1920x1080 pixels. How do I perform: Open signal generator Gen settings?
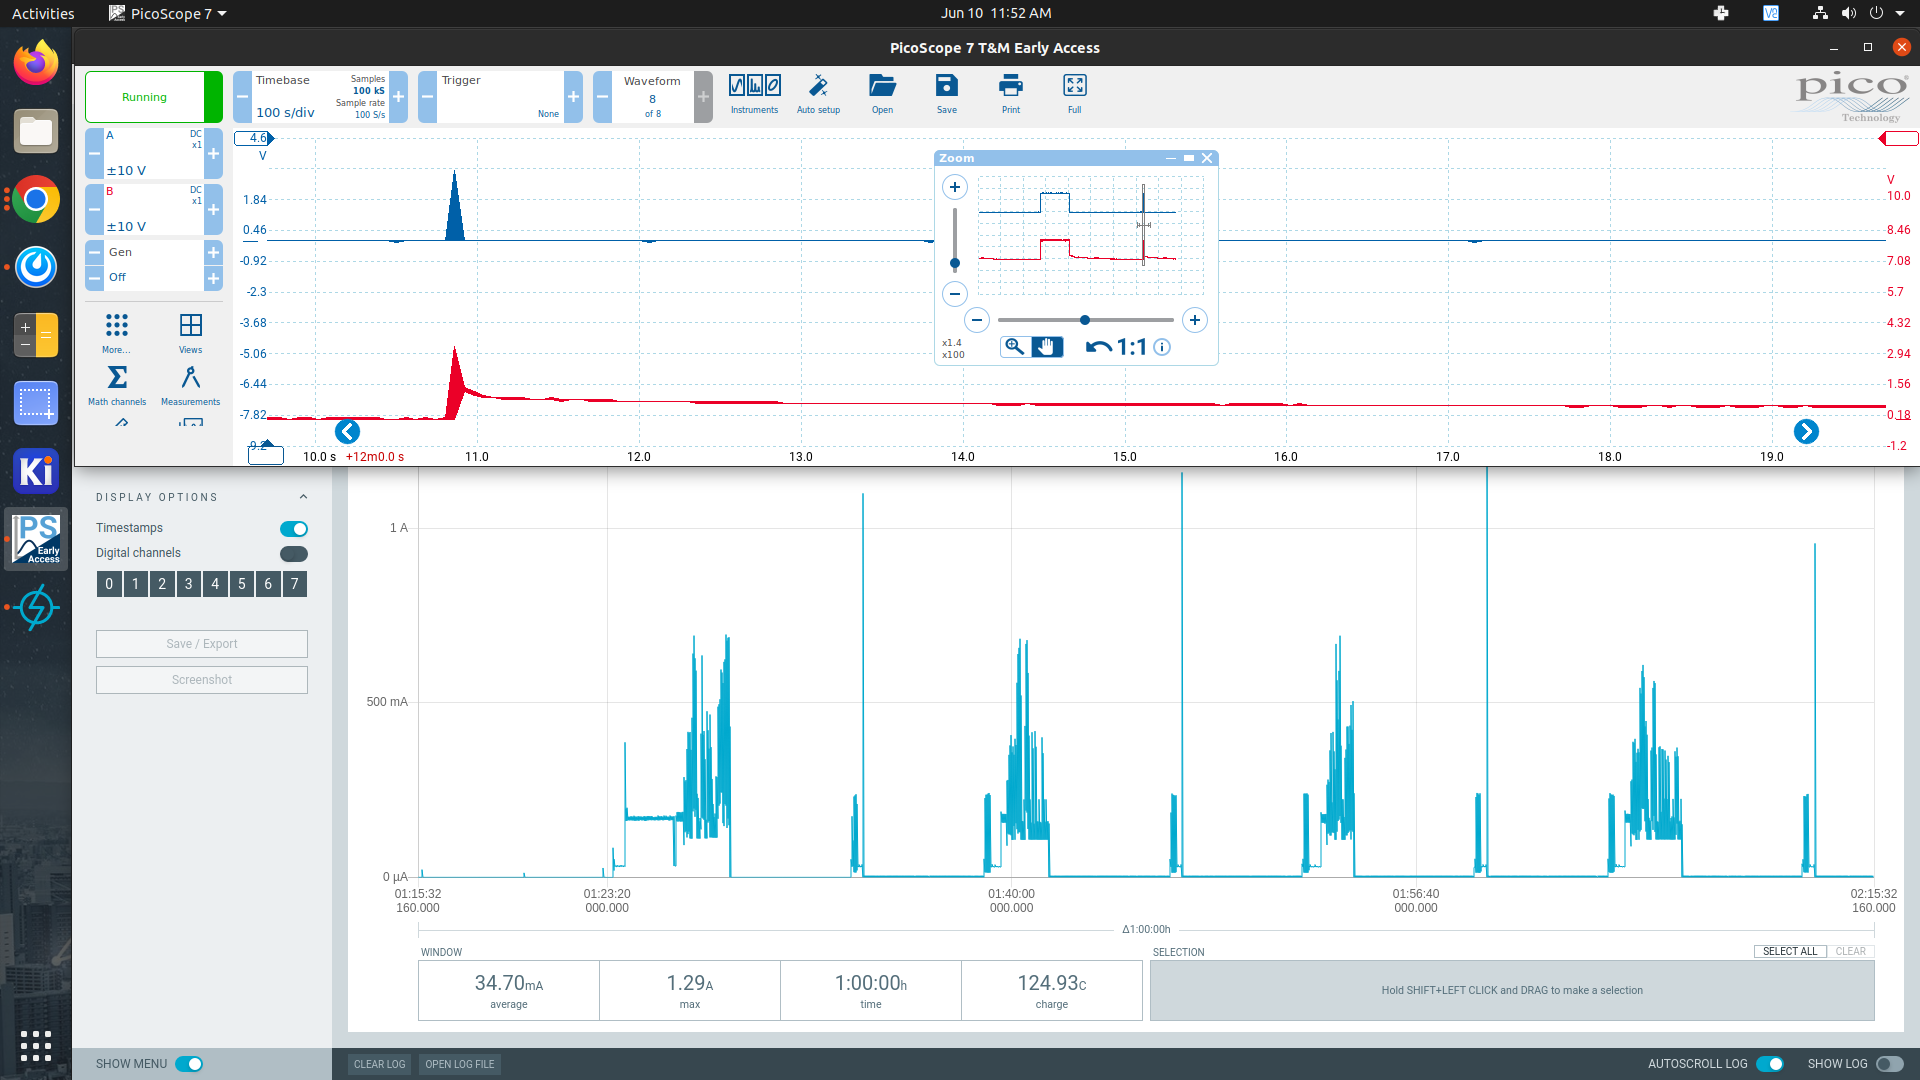(154, 252)
